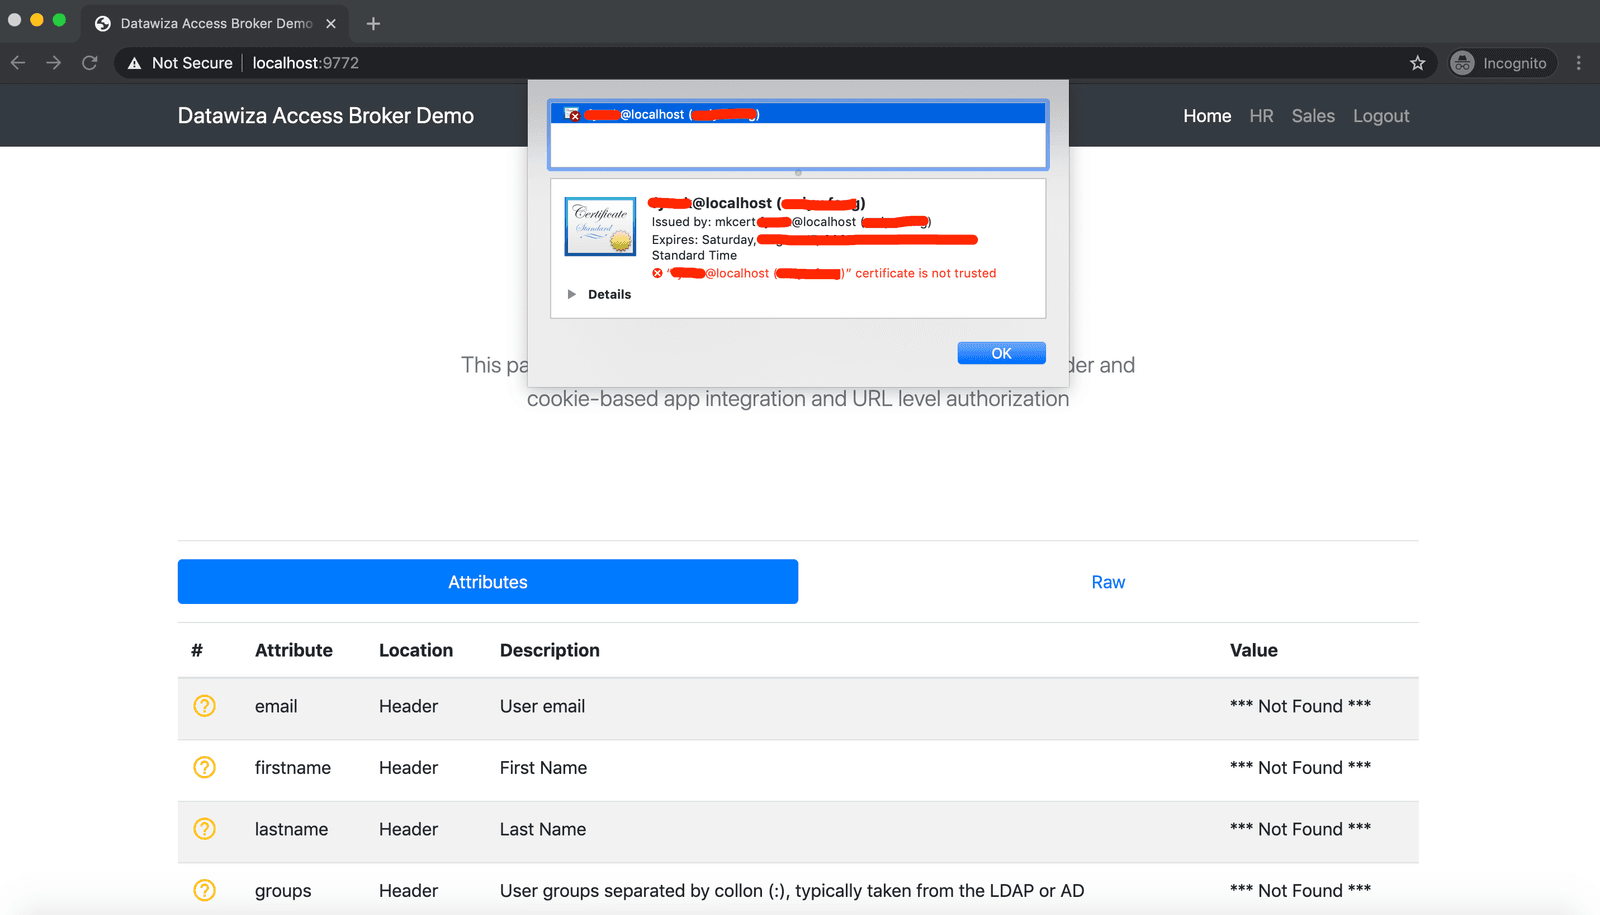Click the 'User email' description cell
1600x915 pixels.
(x=542, y=706)
